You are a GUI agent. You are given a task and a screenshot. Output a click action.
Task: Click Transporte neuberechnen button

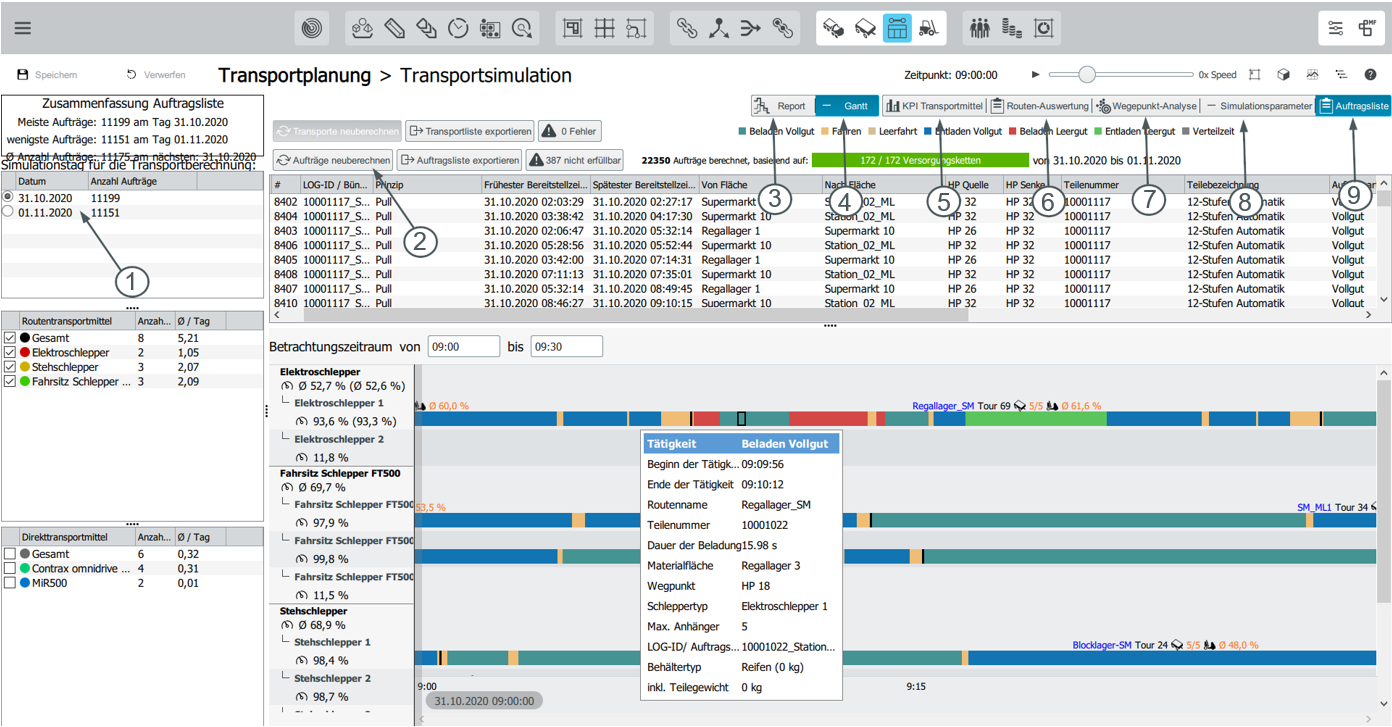[x=337, y=131]
